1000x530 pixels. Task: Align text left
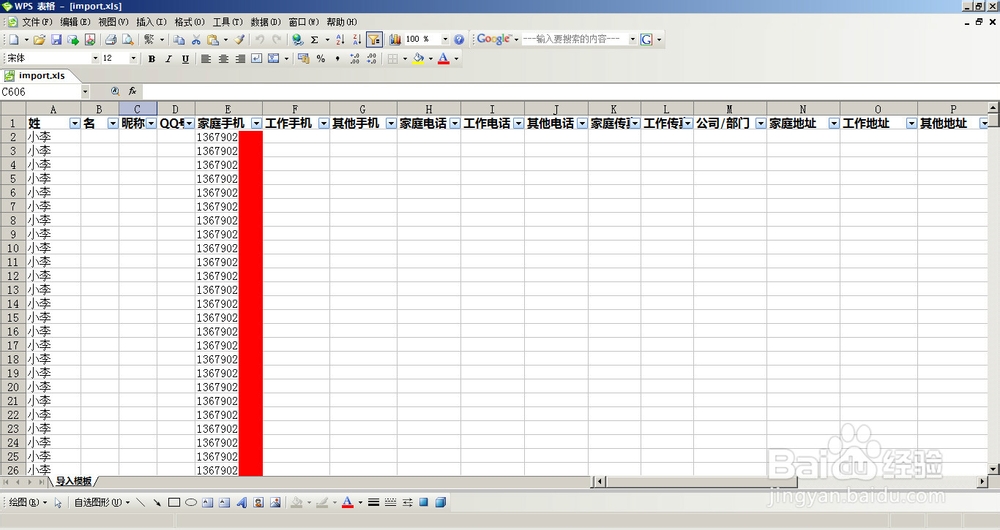point(206,59)
